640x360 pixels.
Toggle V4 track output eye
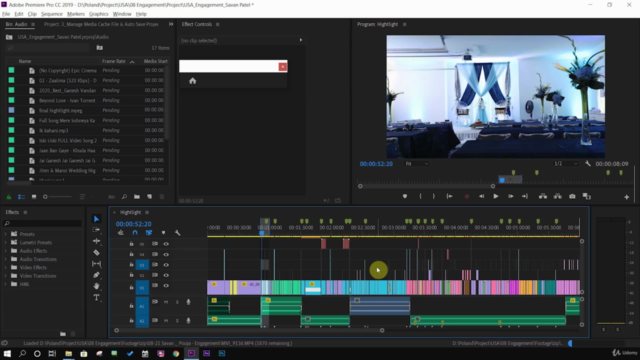pos(166,254)
